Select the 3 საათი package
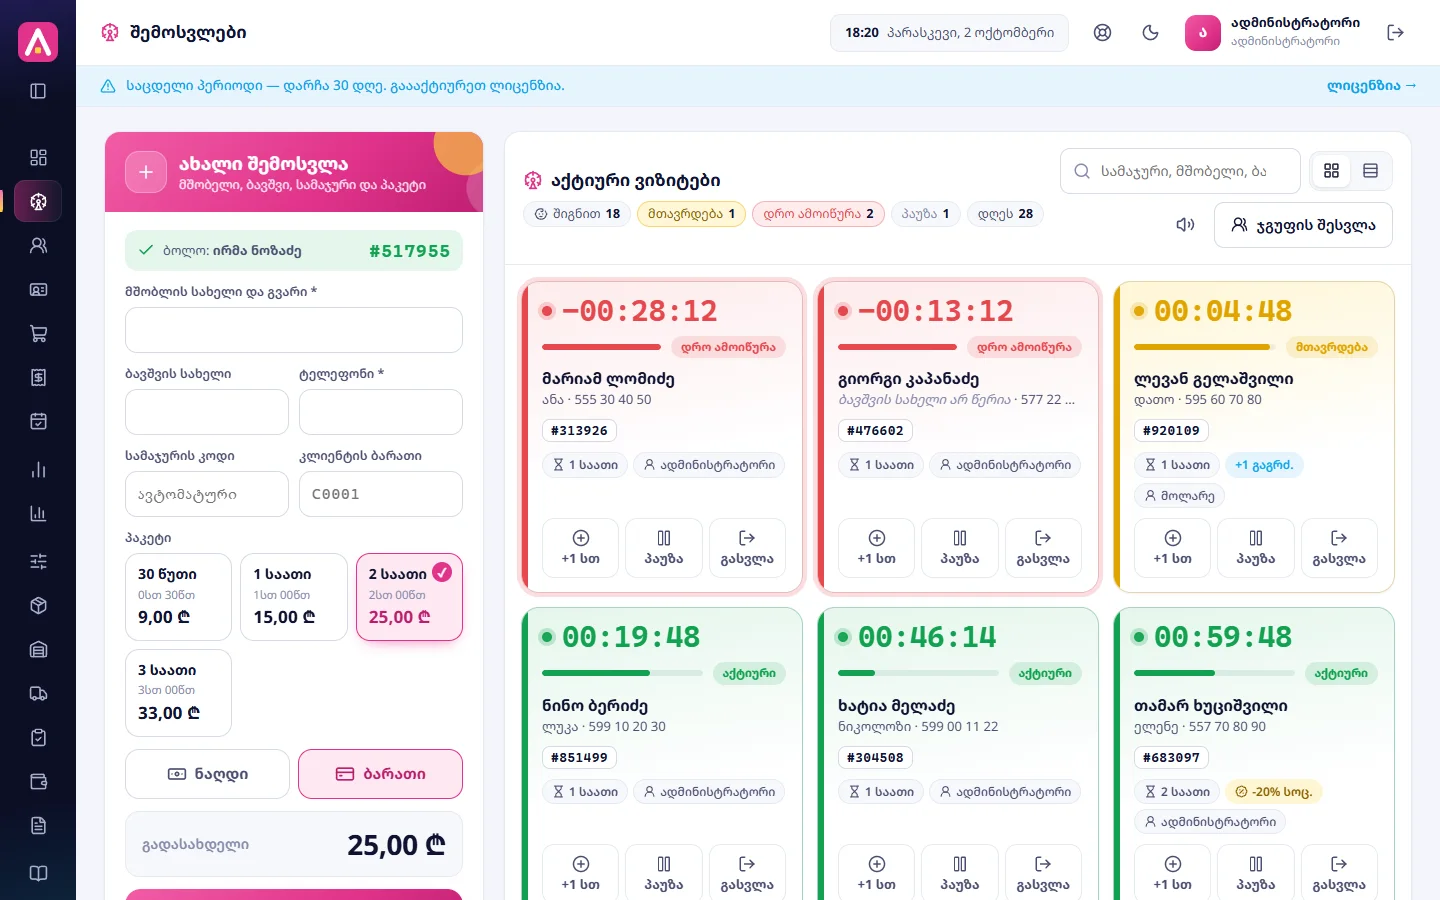 (178, 693)
